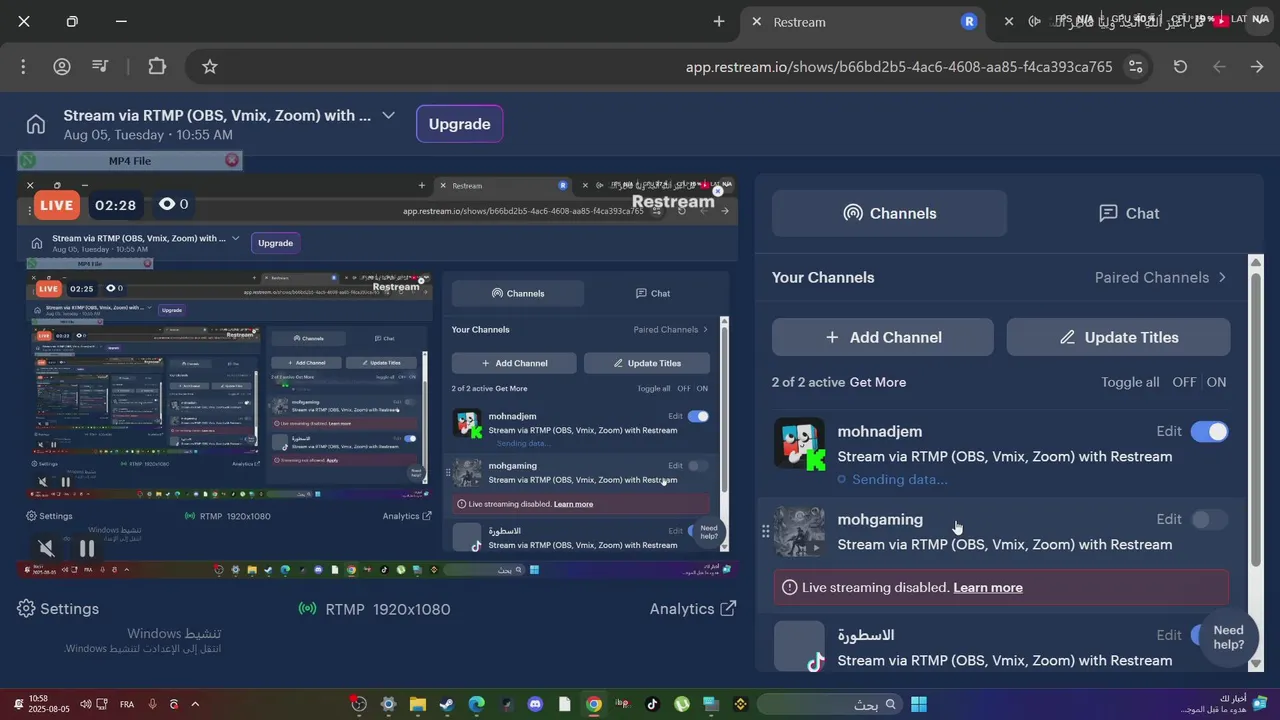Open the Get More link
1280x720 pixels.
[x=878, y=382]
